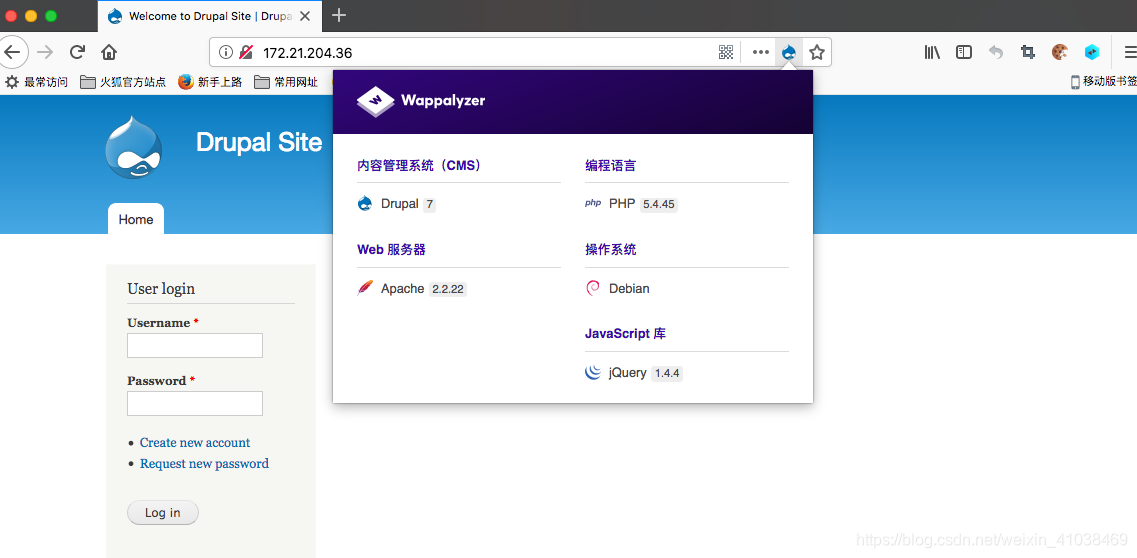Click the PHP icon in popup
This screenshot has height=558, width=1137.
[593, 204]
